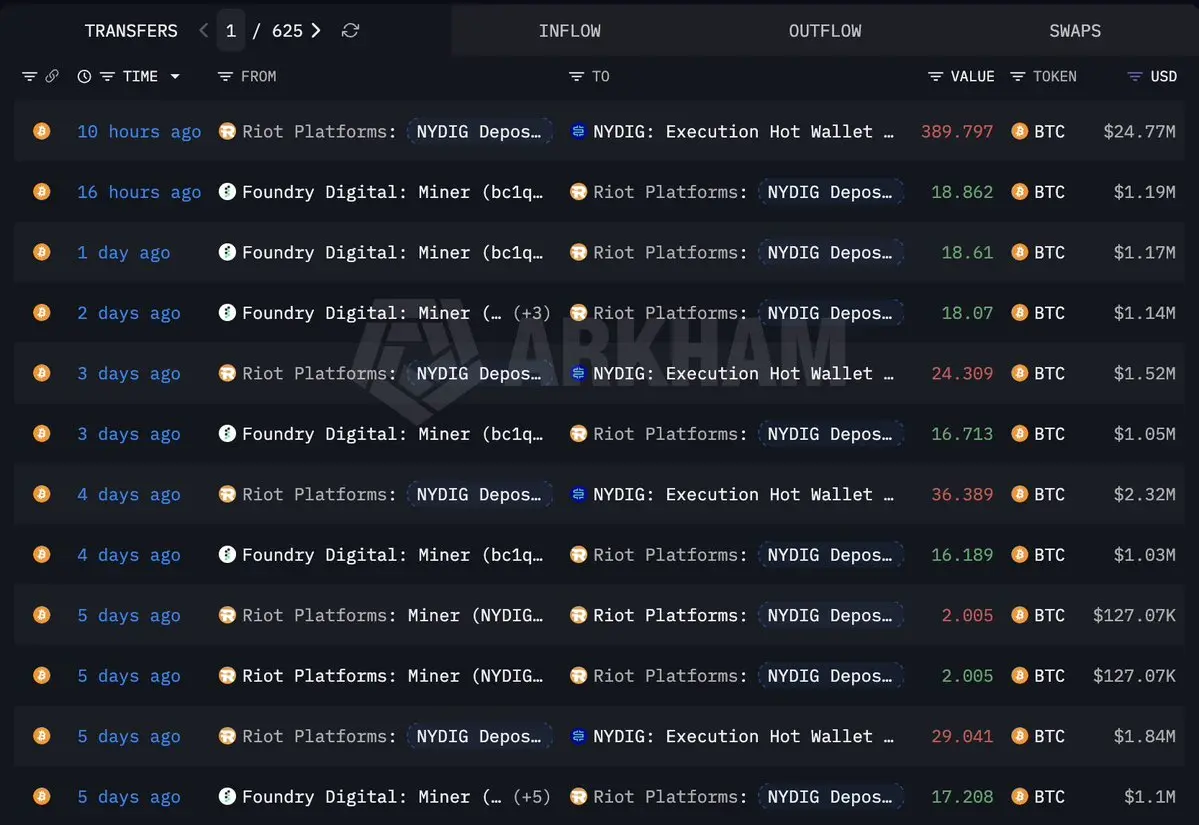Switch to the OUTFLOW tab
This screenshot has width=1199, height=825.
[825, 31]
